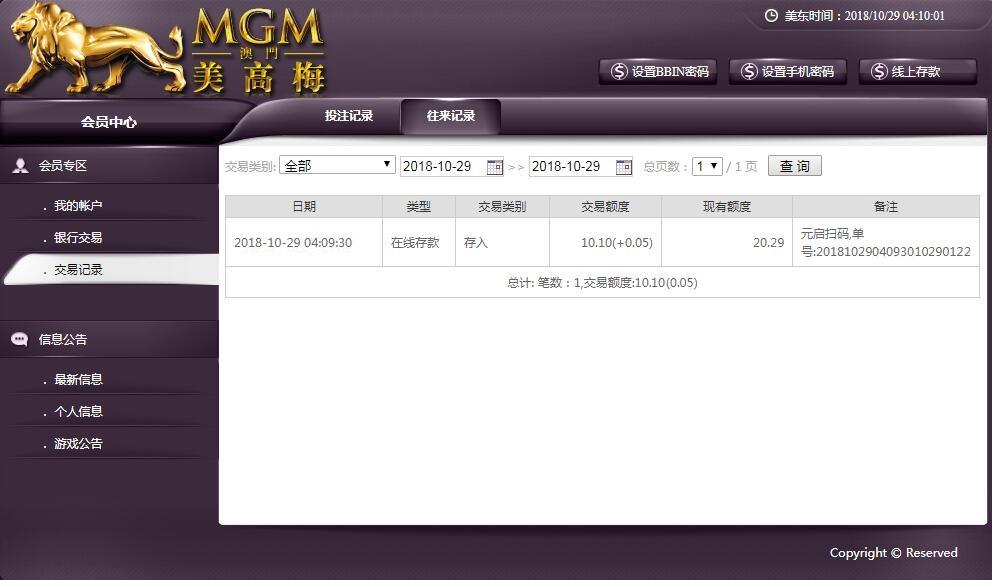Open the start date calendar picker icon
This screenshot has height=580, width=992.
(495, 167)
